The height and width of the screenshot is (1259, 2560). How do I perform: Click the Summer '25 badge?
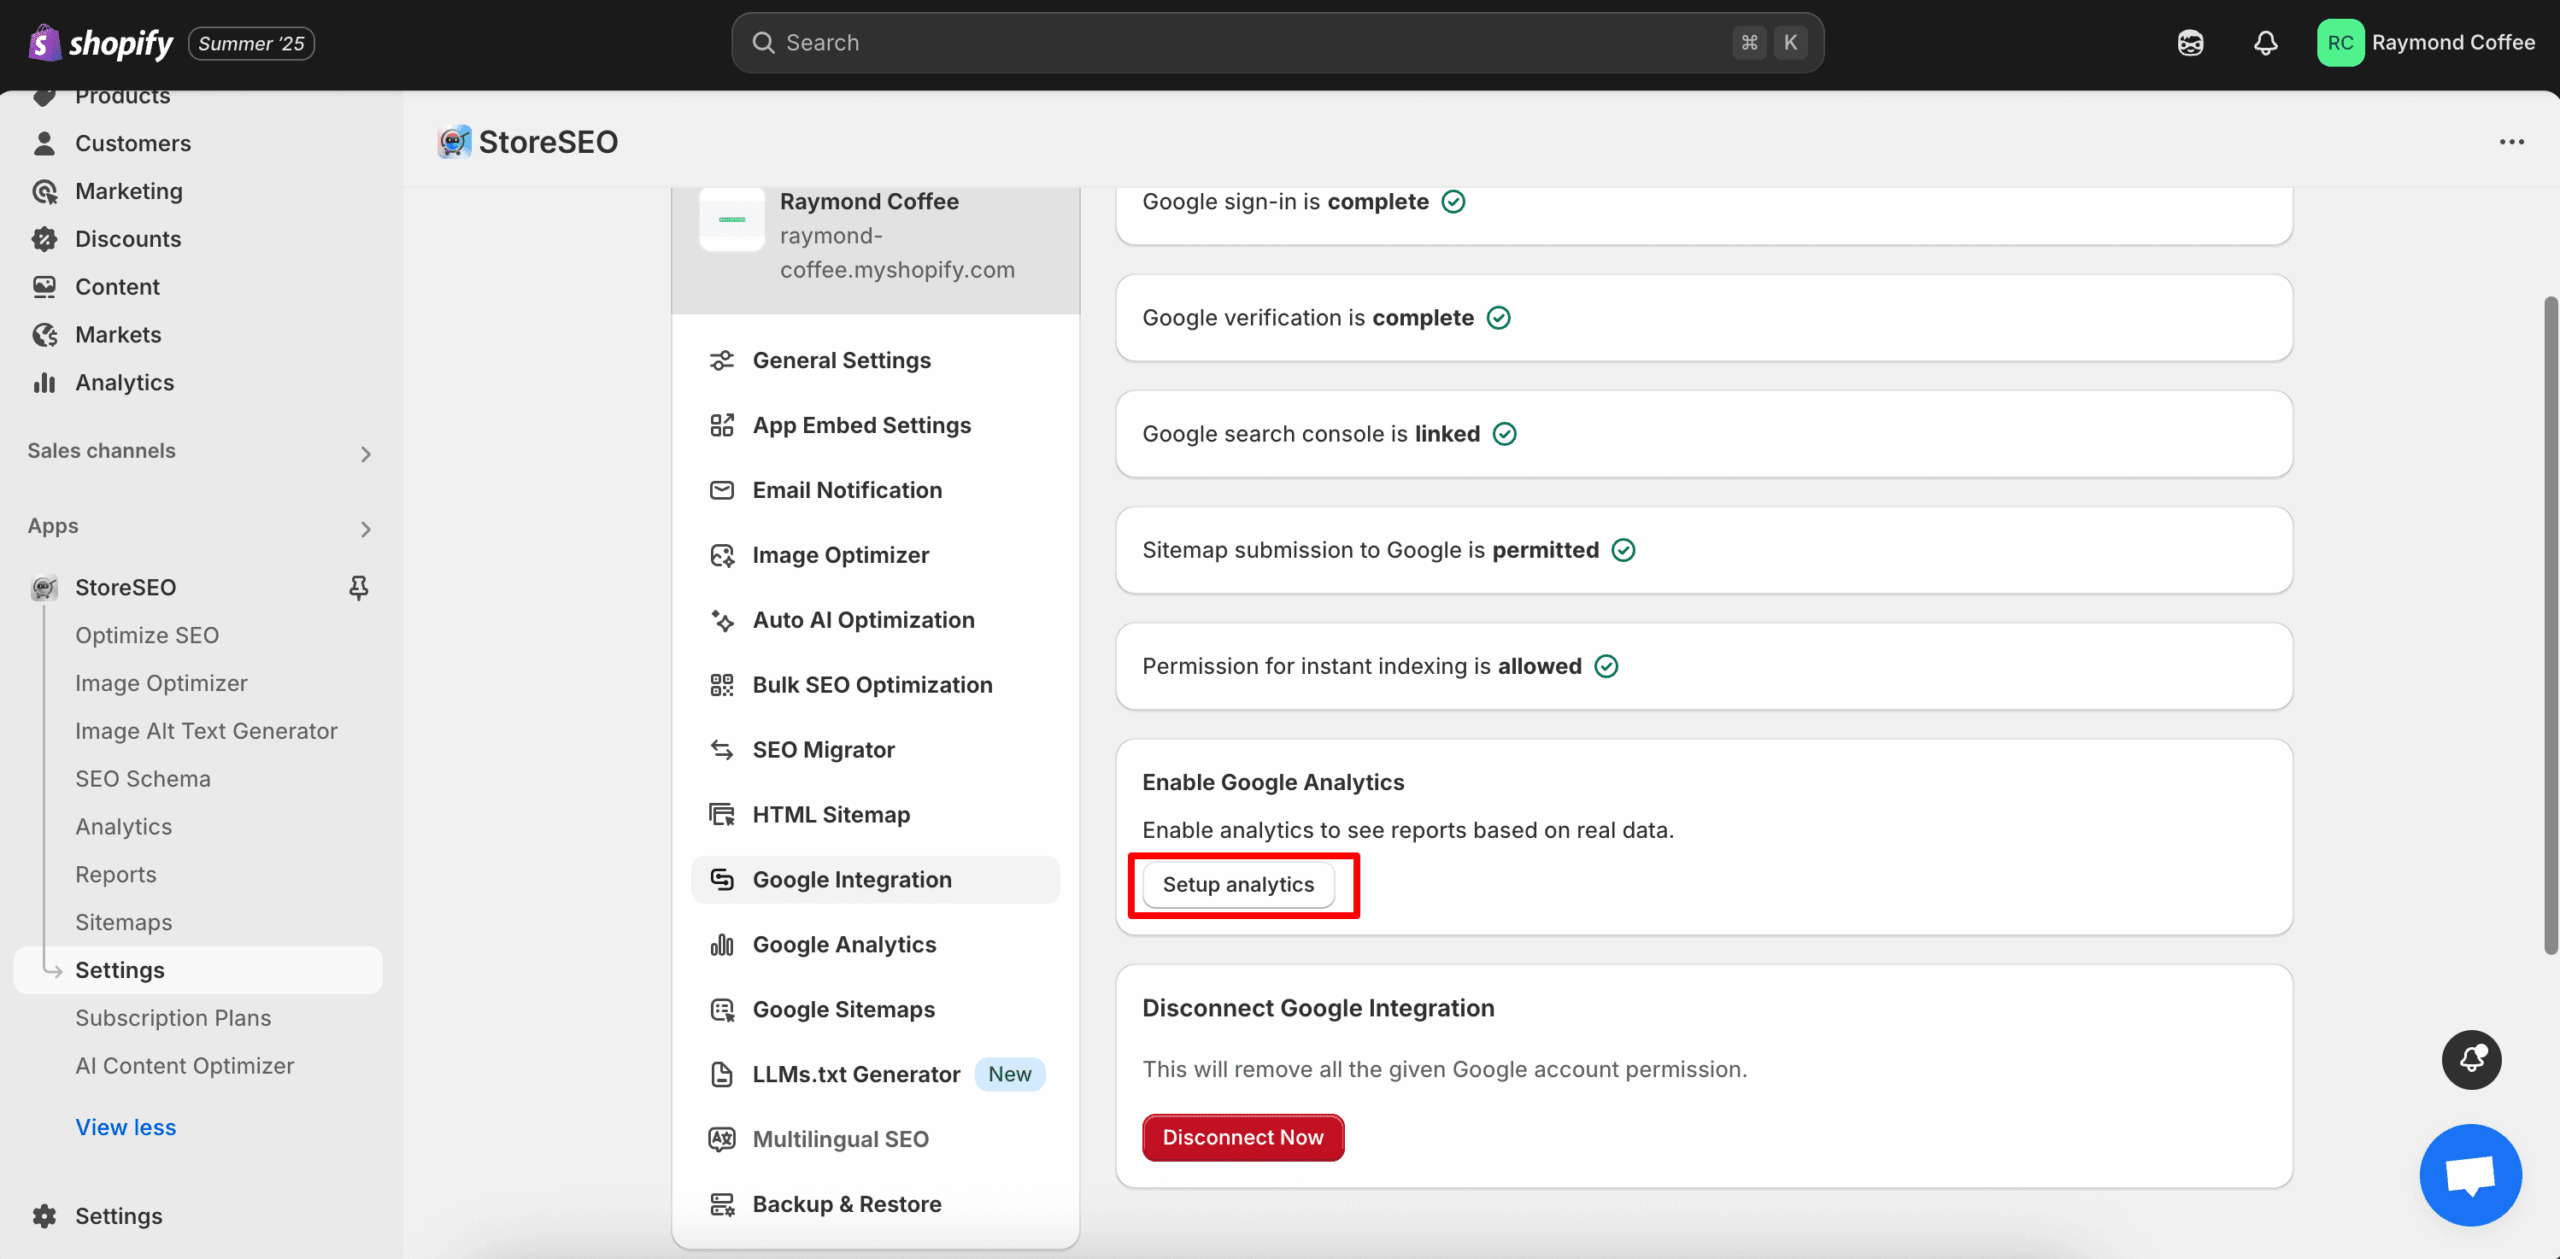pyautogui.click(x=251, y=43)
